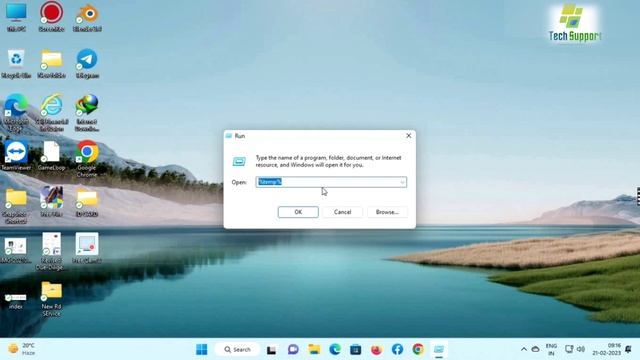Open Microsoft Store from the taskbar
This screenshot has height=360, width=640.
coord(356,349)
